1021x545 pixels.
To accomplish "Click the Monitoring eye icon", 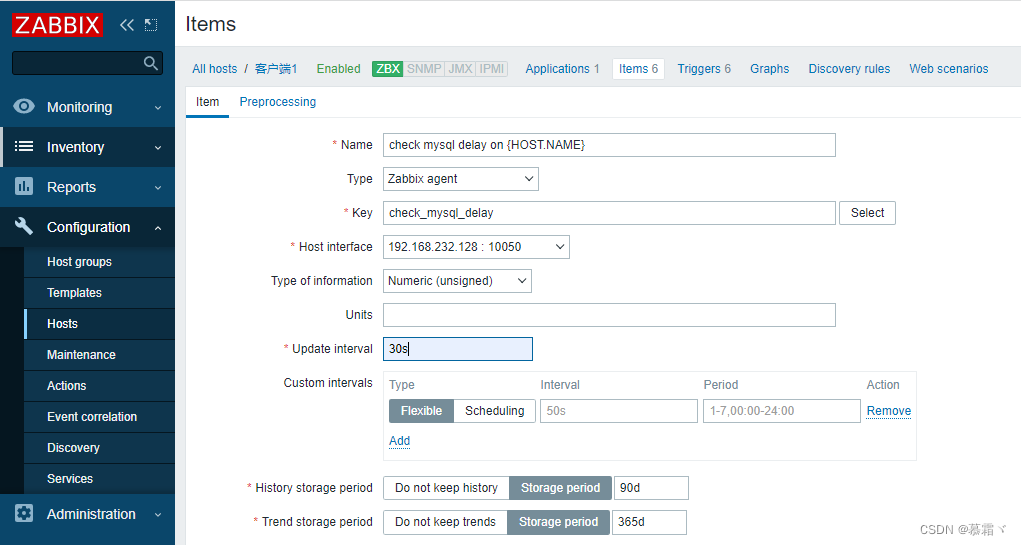I will [x=24, y=106].
